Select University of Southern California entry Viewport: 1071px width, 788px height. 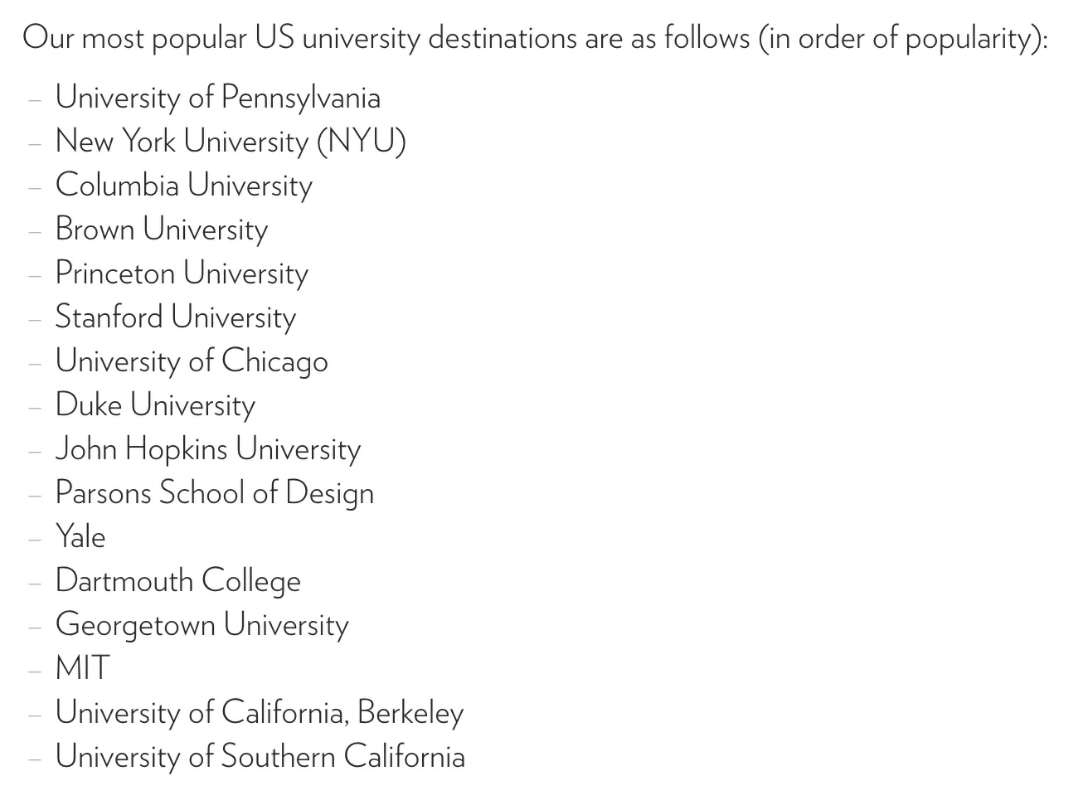[260, 757]
